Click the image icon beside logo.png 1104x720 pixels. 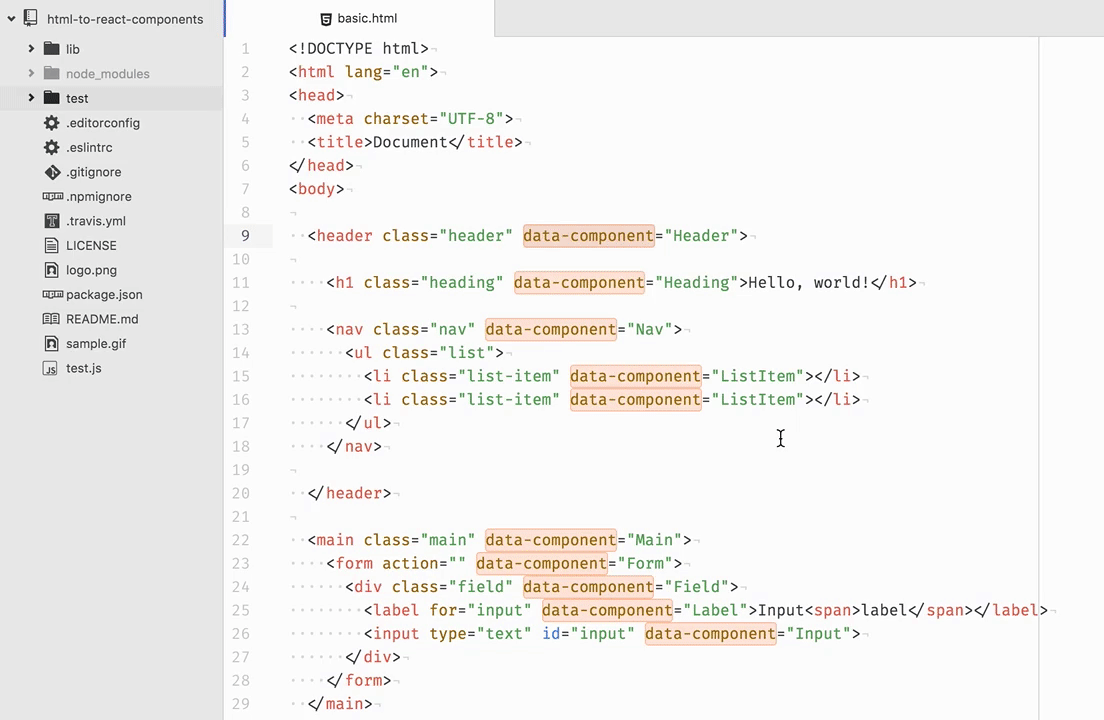[x=52, y=270]
